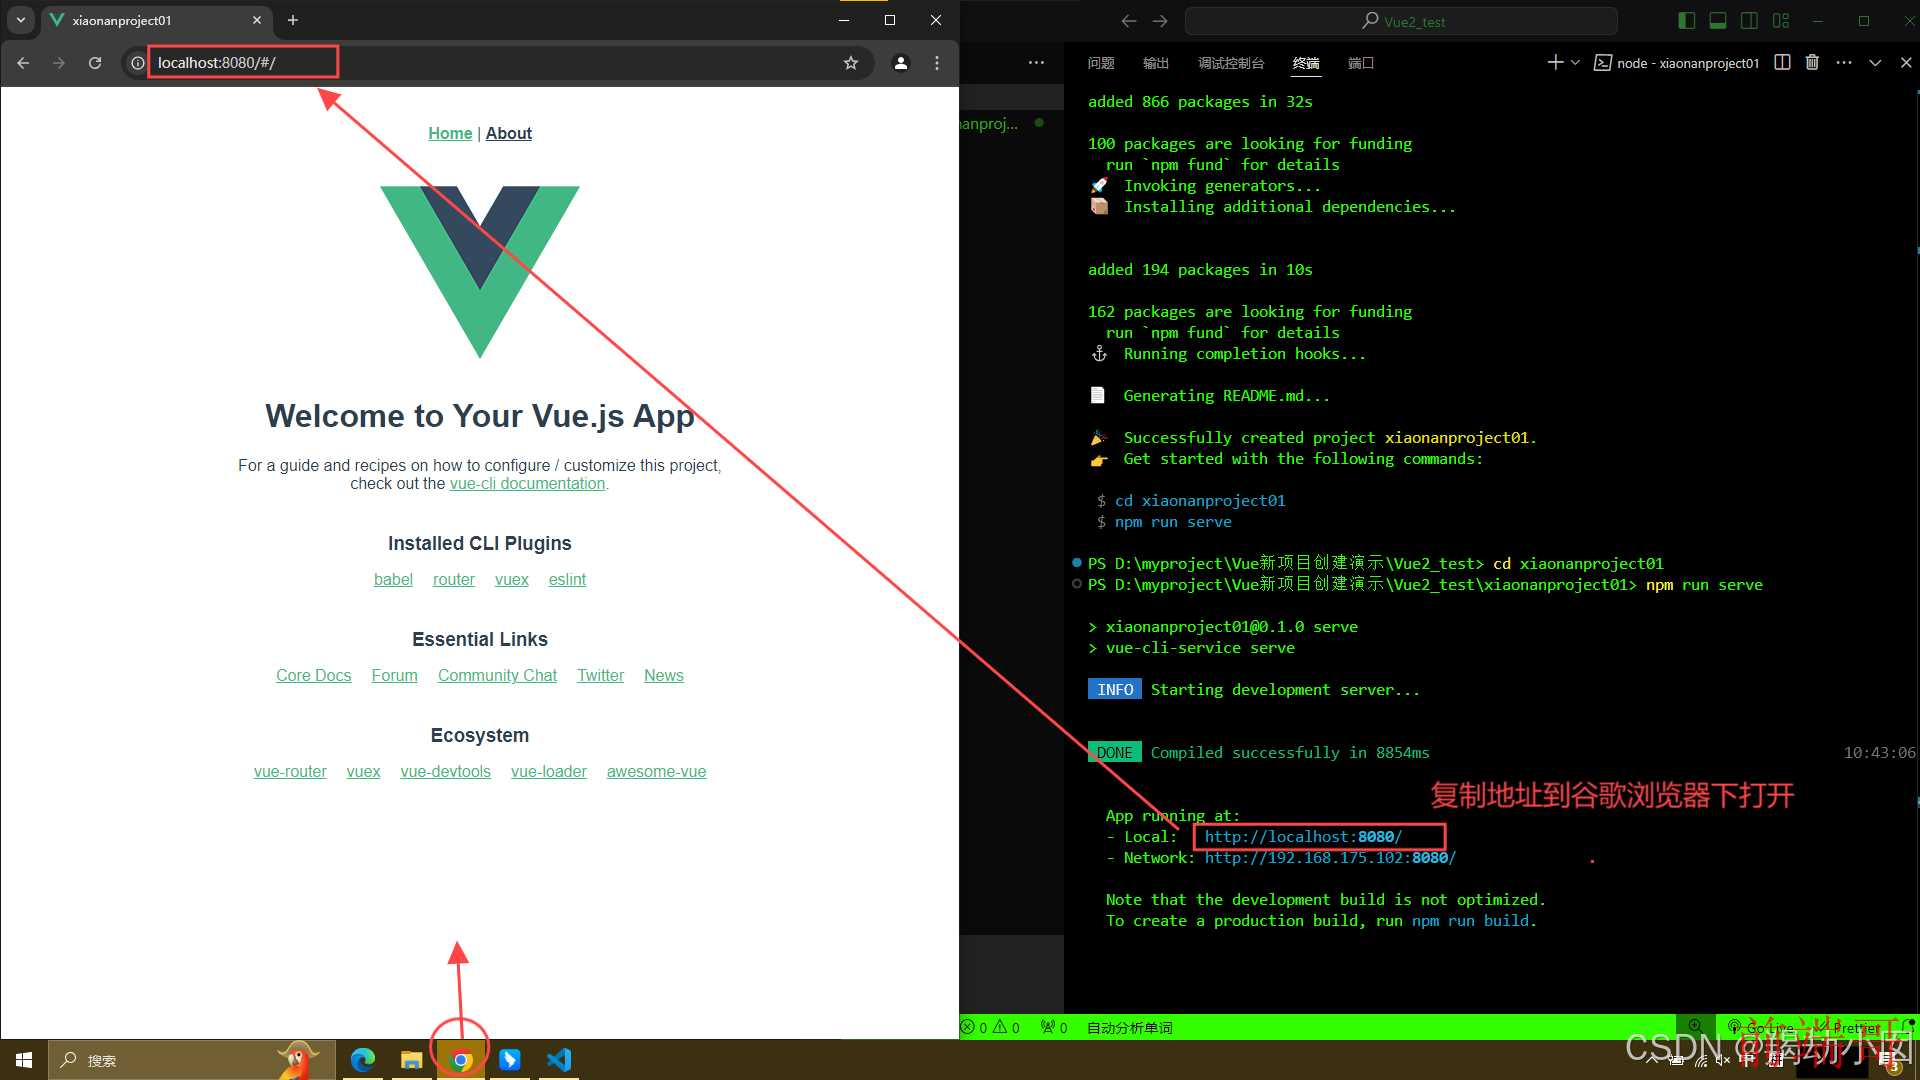Viewport: 1920px width, 1080px height.
Task: Open the About link on Vue page
Action: point(509,133)
